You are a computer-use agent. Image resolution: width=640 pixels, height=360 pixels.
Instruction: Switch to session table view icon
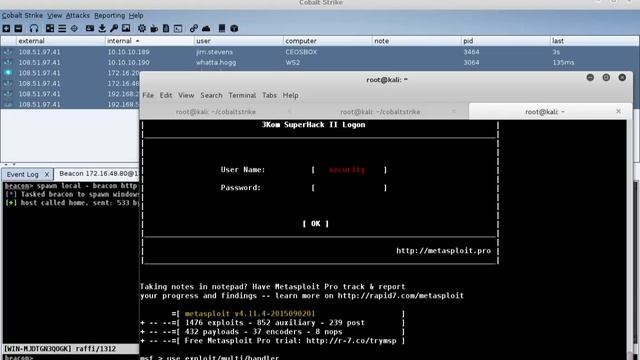tap(62, 29)
